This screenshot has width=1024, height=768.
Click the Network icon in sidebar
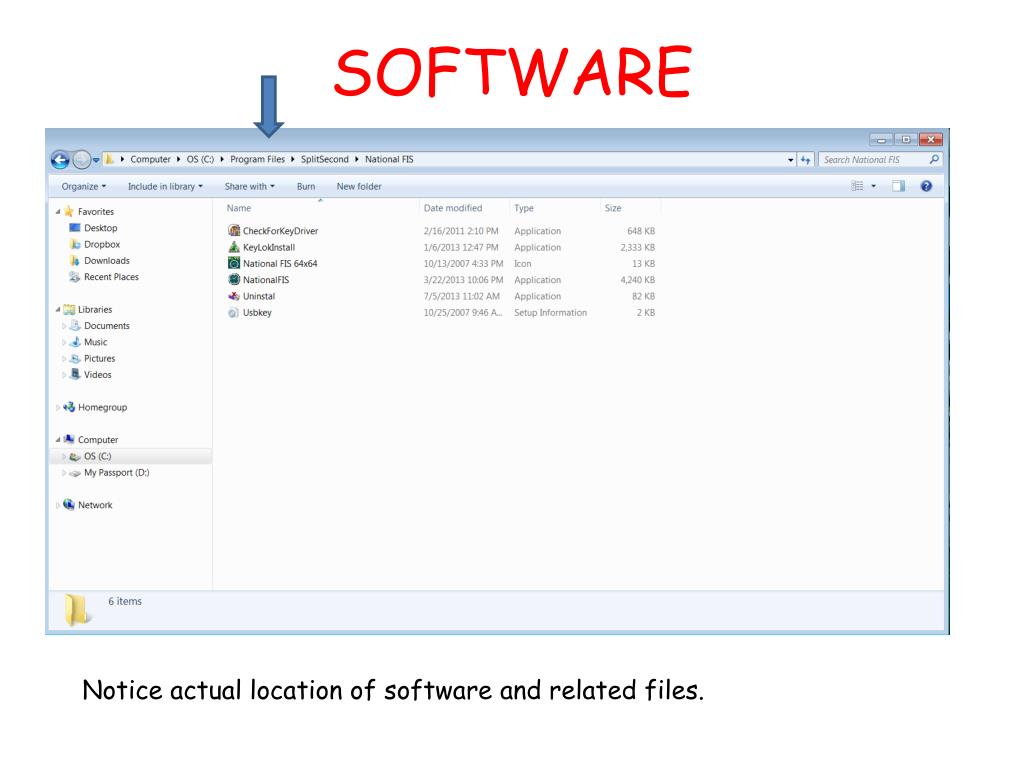69,505
